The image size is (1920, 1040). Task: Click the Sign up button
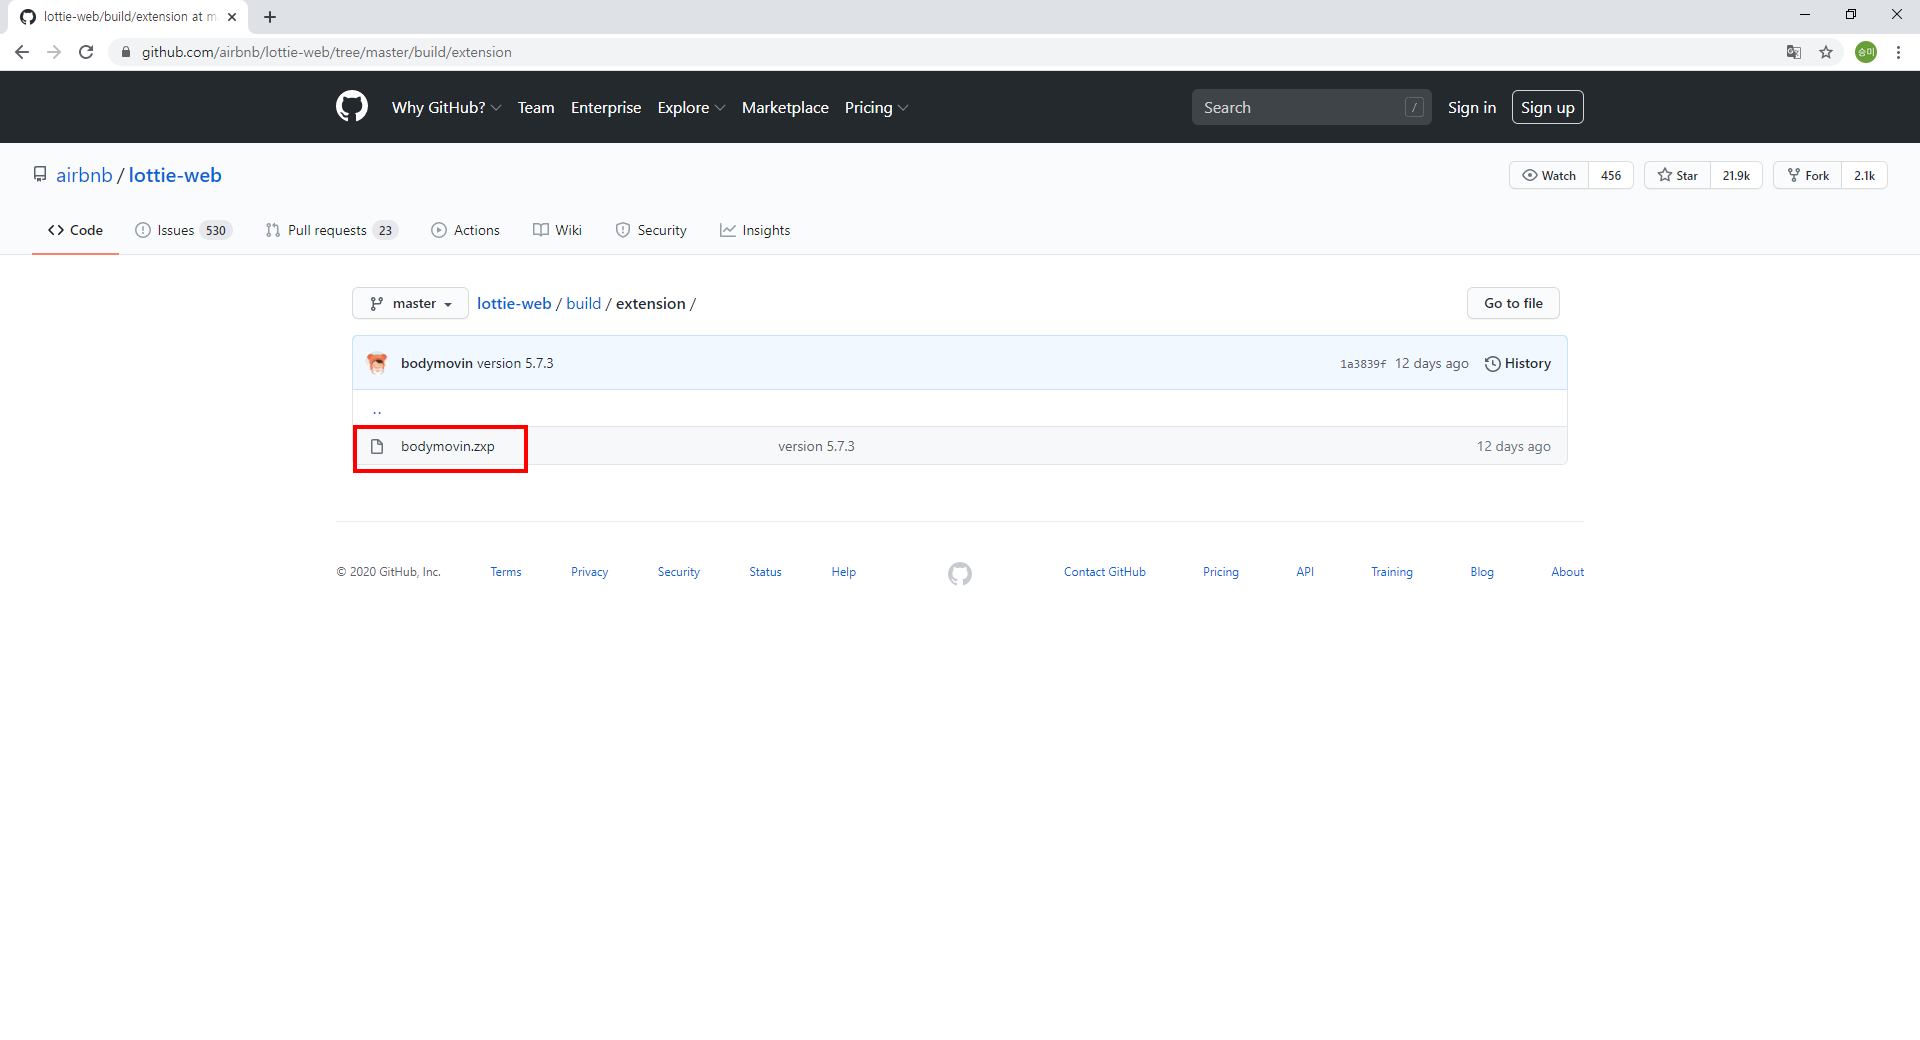pyautogui.click(x=1548, y=107)
